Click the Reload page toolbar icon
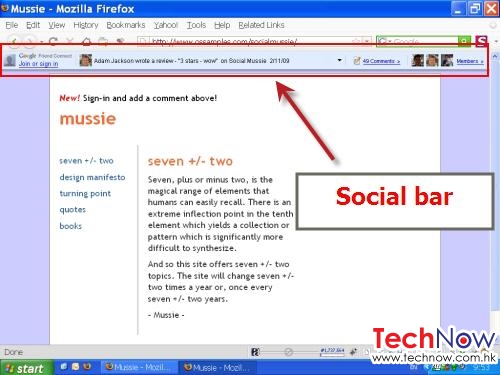The image size is (500, 375). point(53,41)
